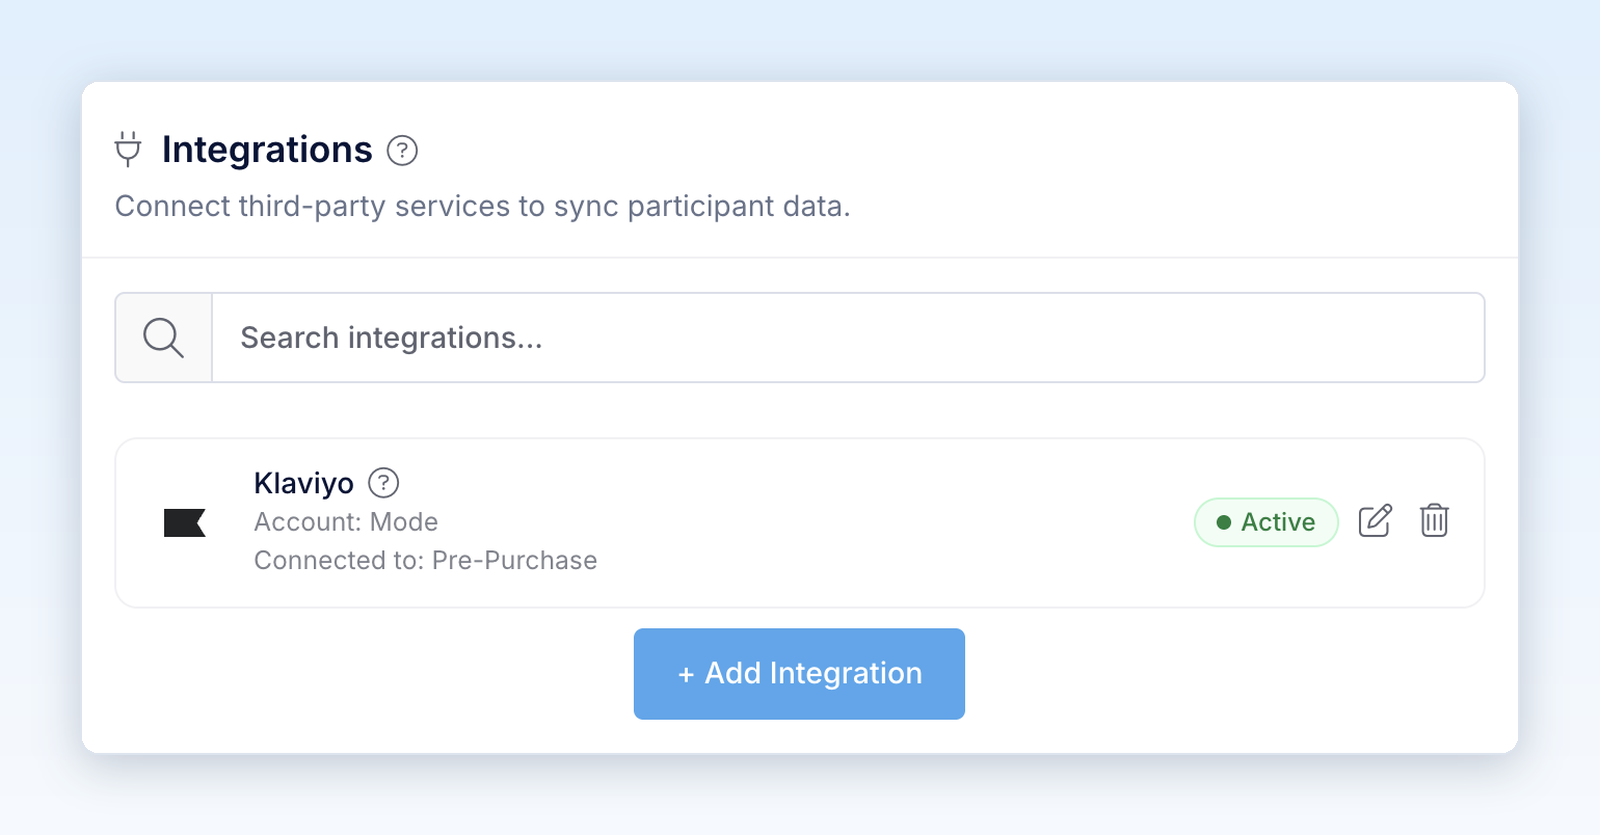Click the Integrations heading title

pos(267,150)
